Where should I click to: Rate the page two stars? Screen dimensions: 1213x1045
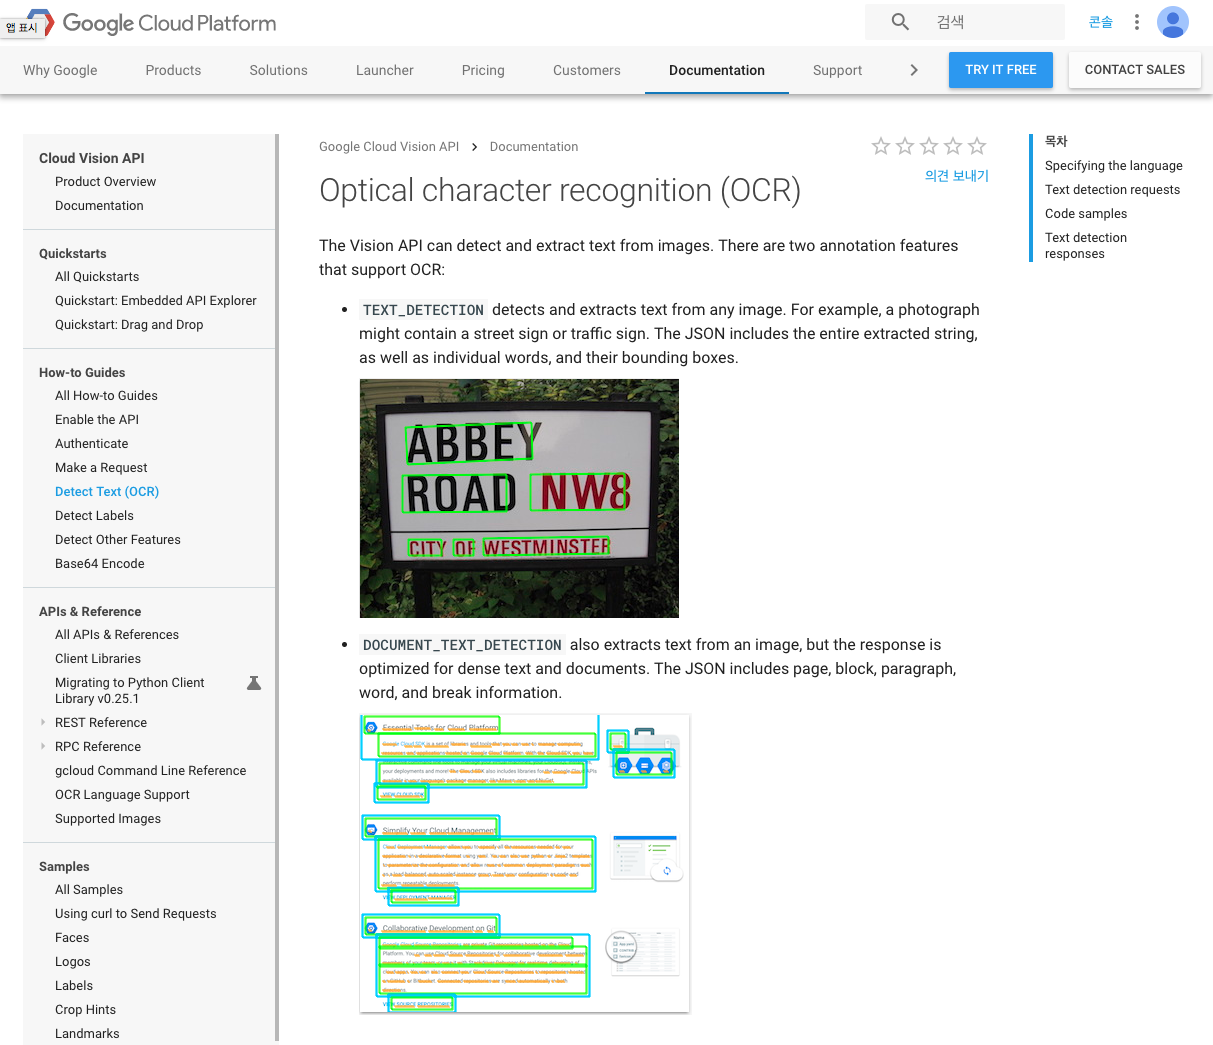click(905, 147)
